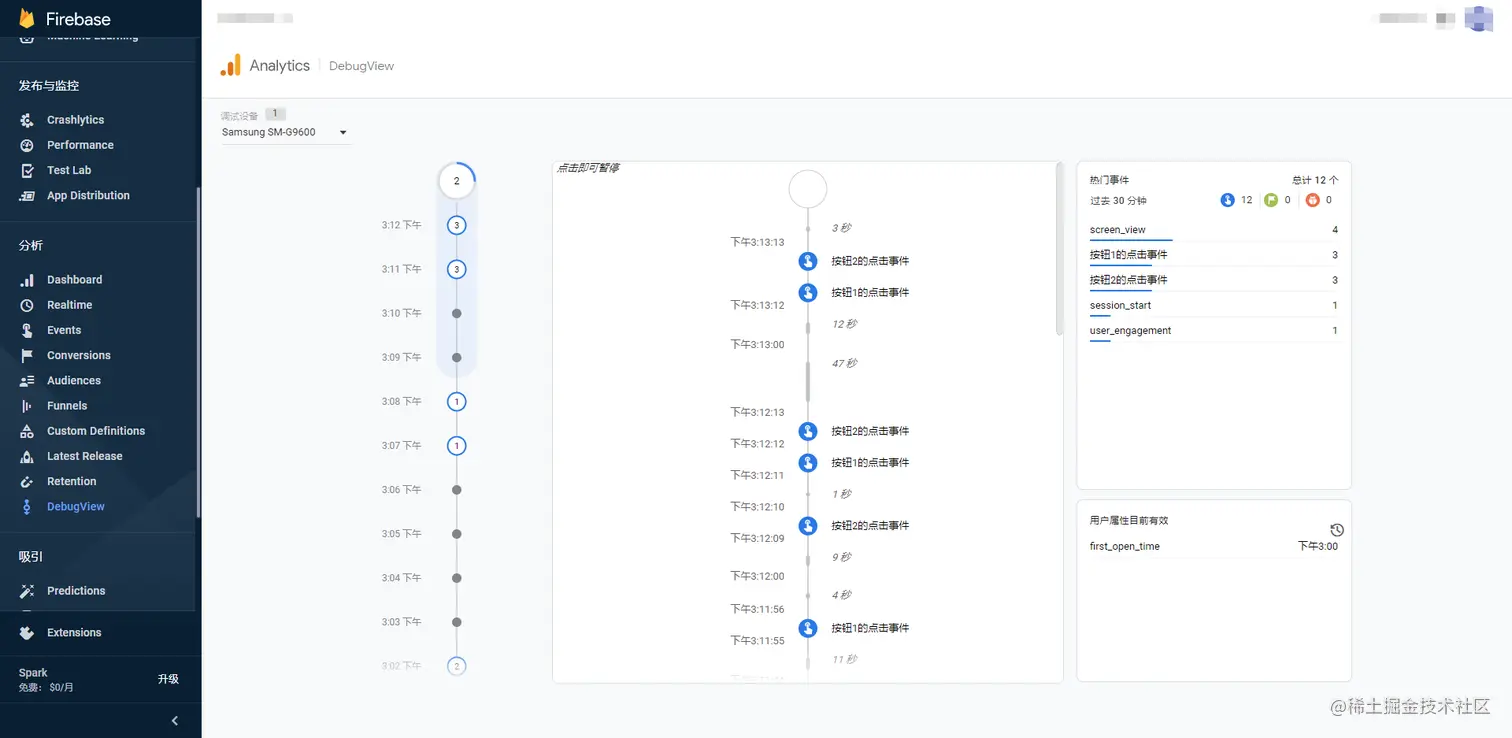The width and height of the screenshot is (1512, 738).
Task: Click the 升级 upgrade button
Action: point(168,679)
